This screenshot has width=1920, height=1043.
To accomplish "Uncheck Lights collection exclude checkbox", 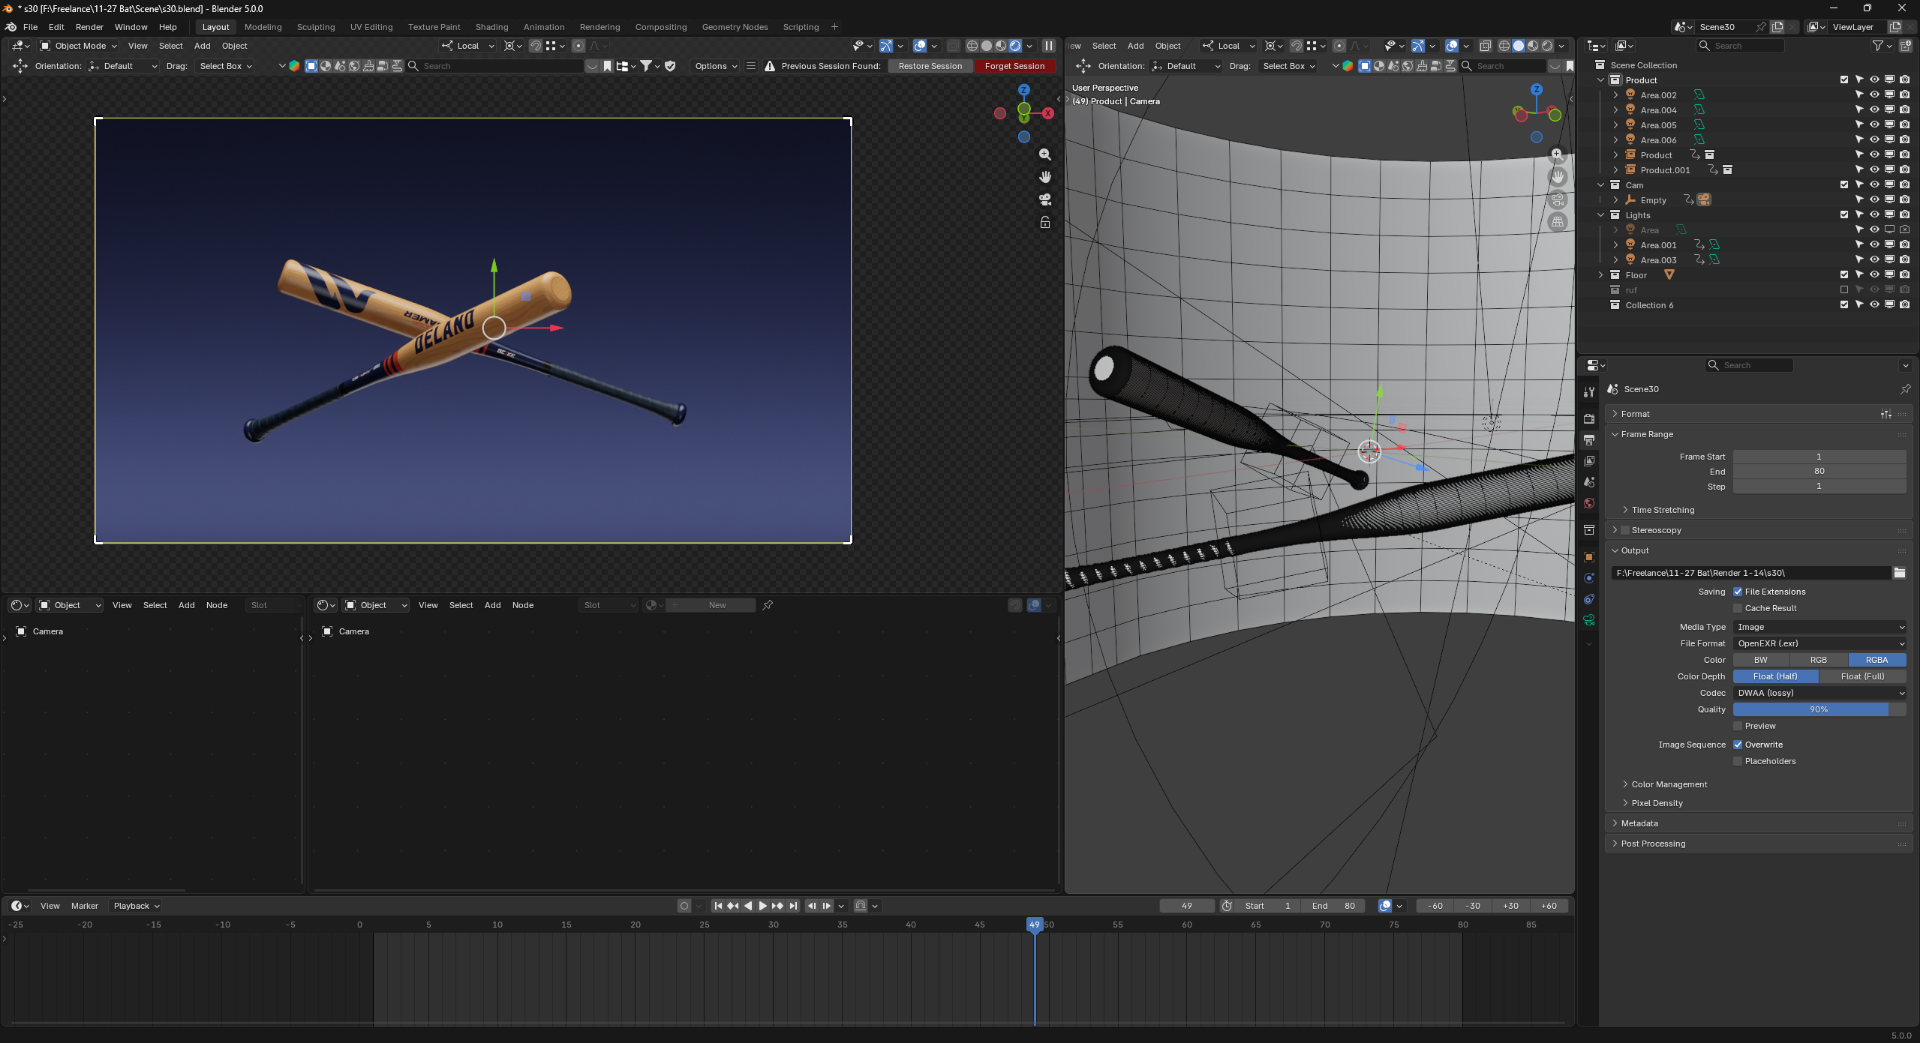I will tap(1844, 215).
